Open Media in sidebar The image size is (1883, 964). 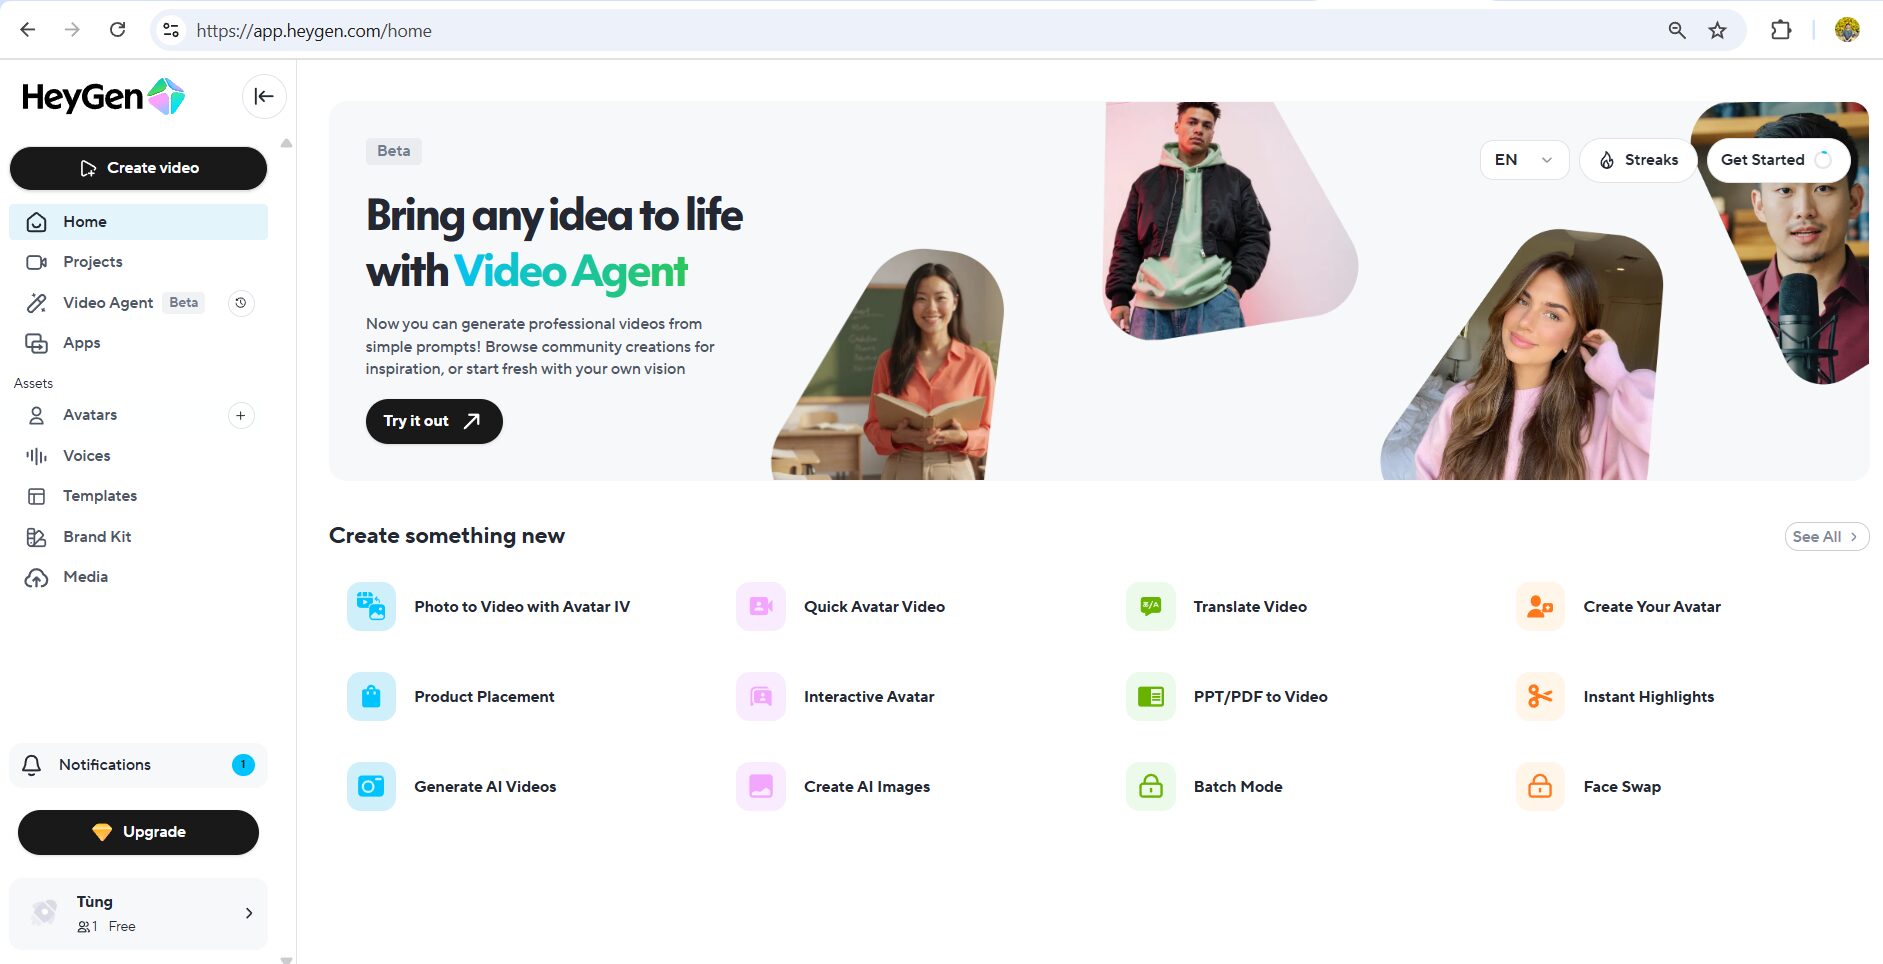138,577
